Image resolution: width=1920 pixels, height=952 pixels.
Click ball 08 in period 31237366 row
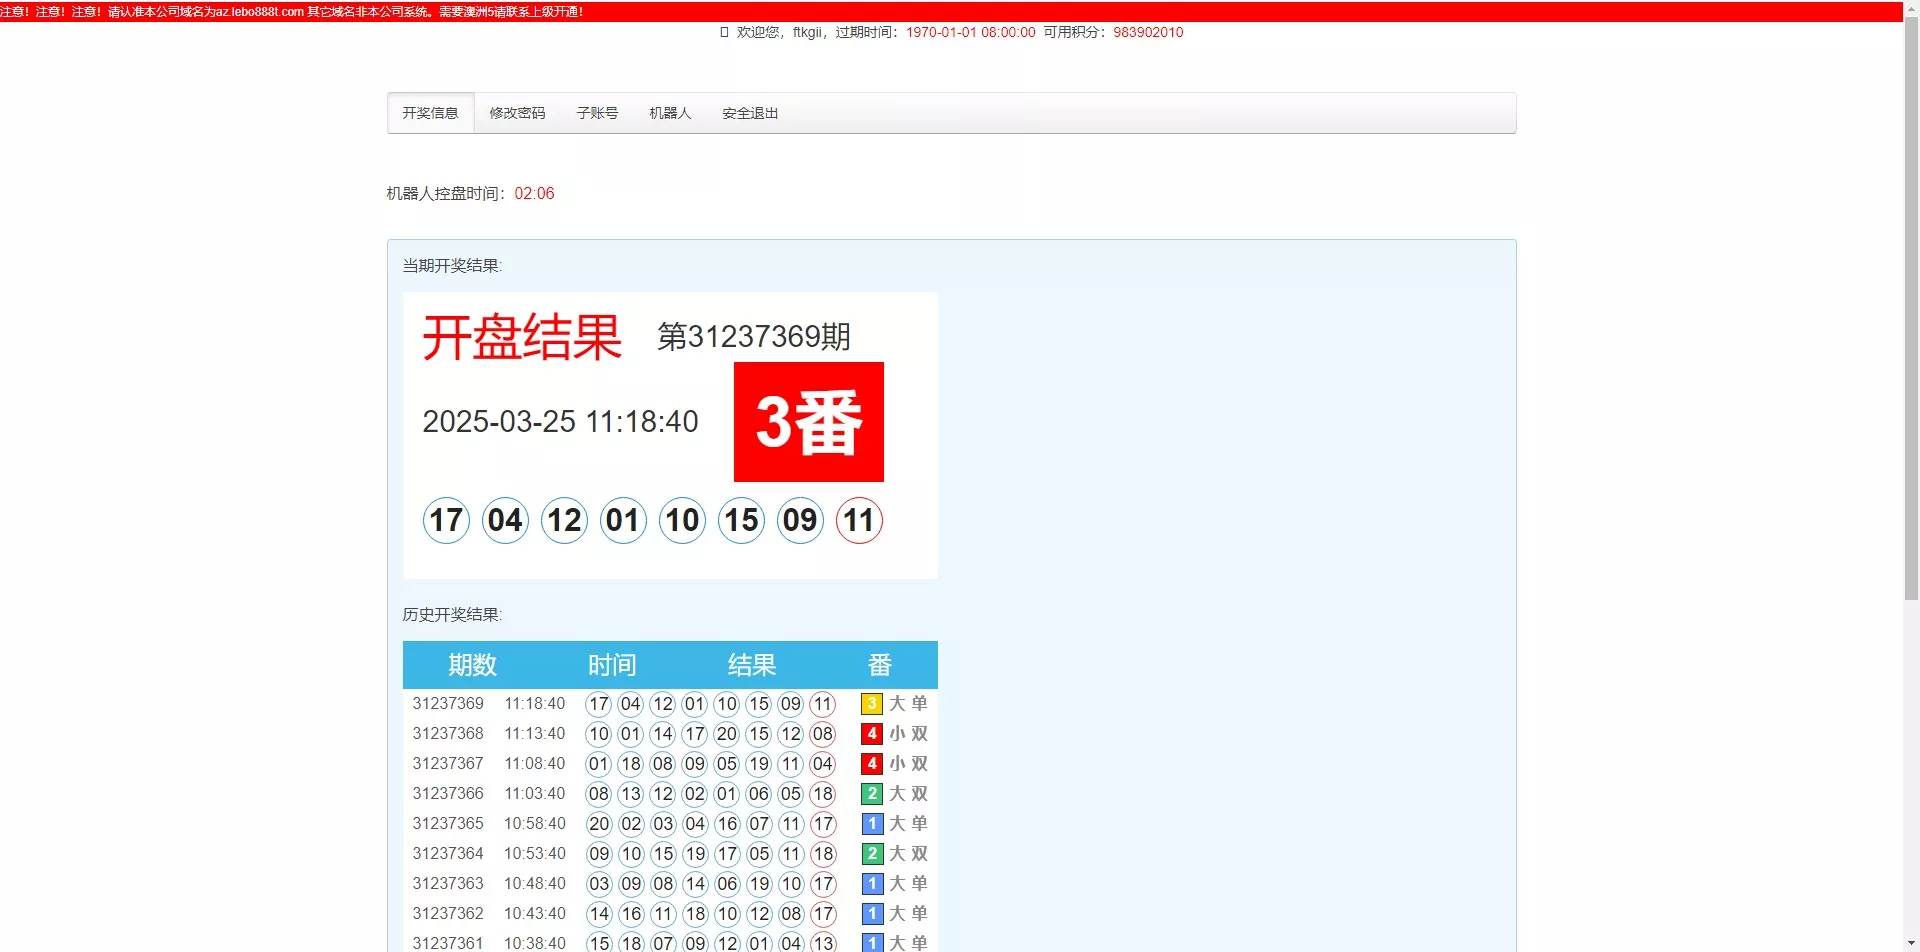(599, 793)
